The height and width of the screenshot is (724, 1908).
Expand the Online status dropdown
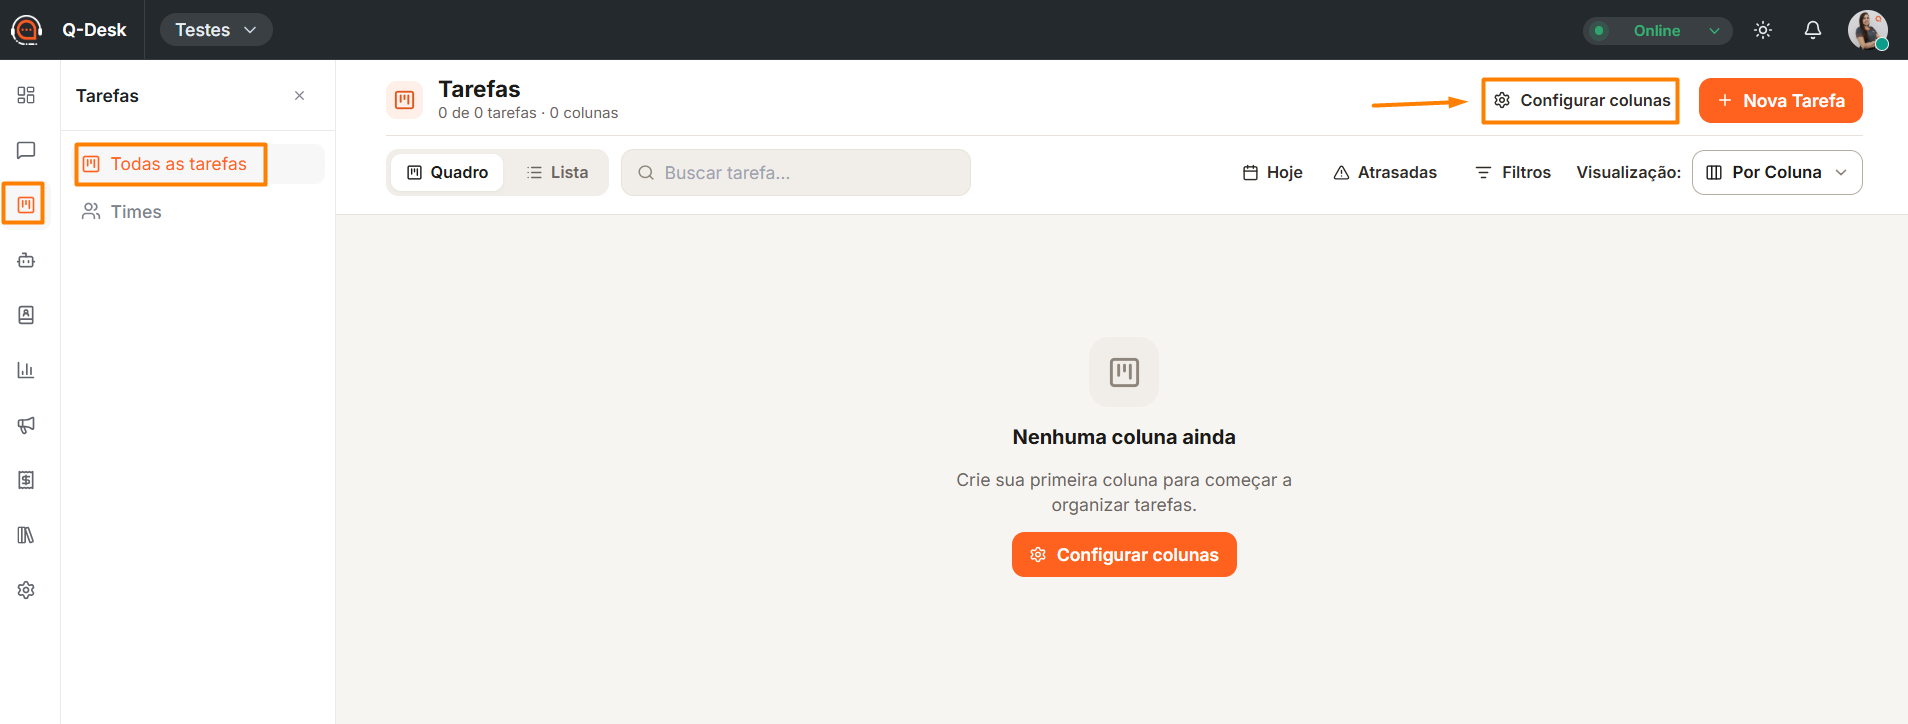pos(1658,30)
